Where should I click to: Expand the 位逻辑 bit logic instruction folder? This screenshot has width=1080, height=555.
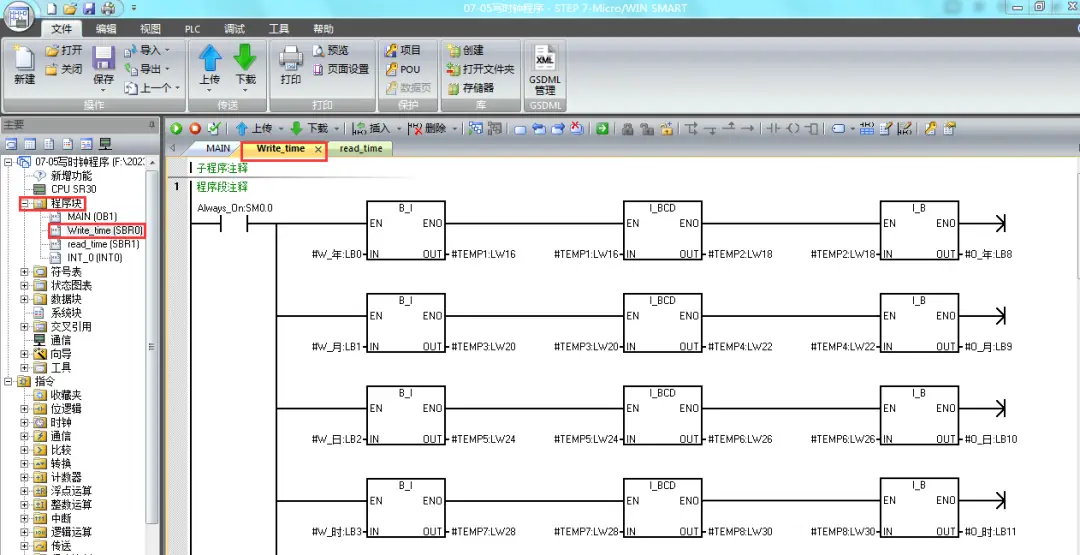tap(25, 409)
